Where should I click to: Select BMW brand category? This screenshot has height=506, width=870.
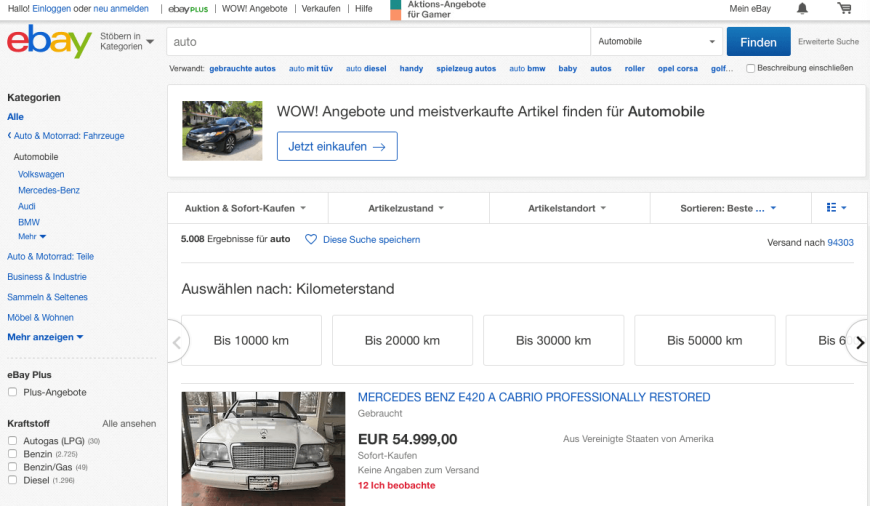point(29,222)
